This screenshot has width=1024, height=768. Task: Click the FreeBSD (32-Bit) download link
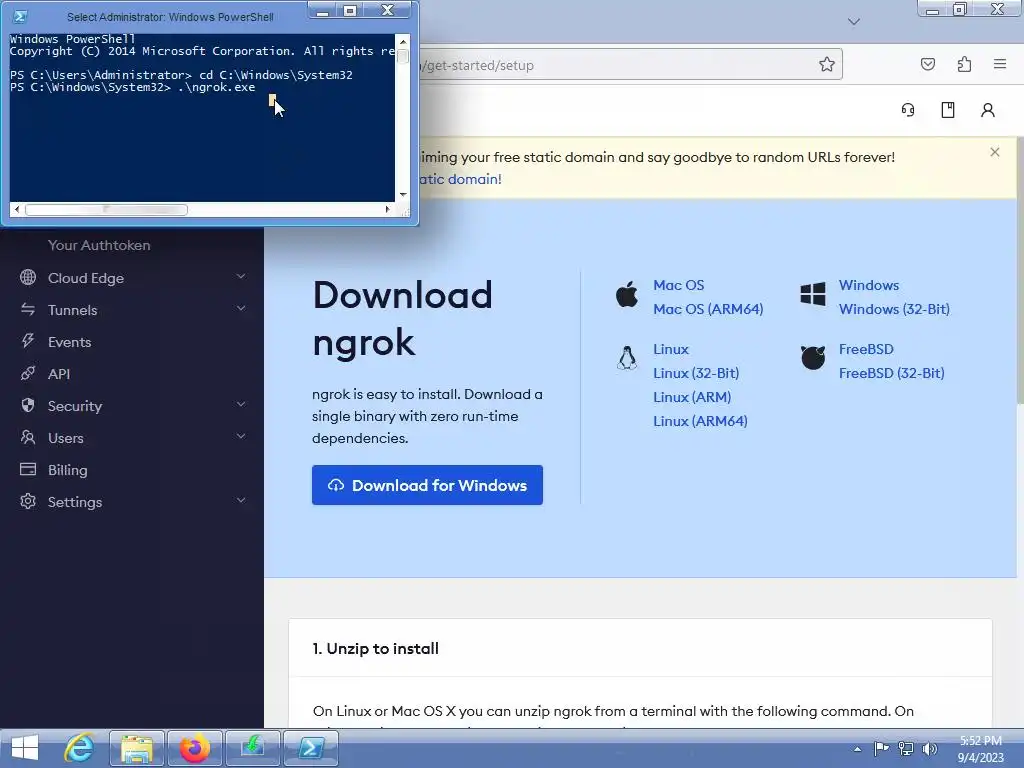tap(891, 373)
